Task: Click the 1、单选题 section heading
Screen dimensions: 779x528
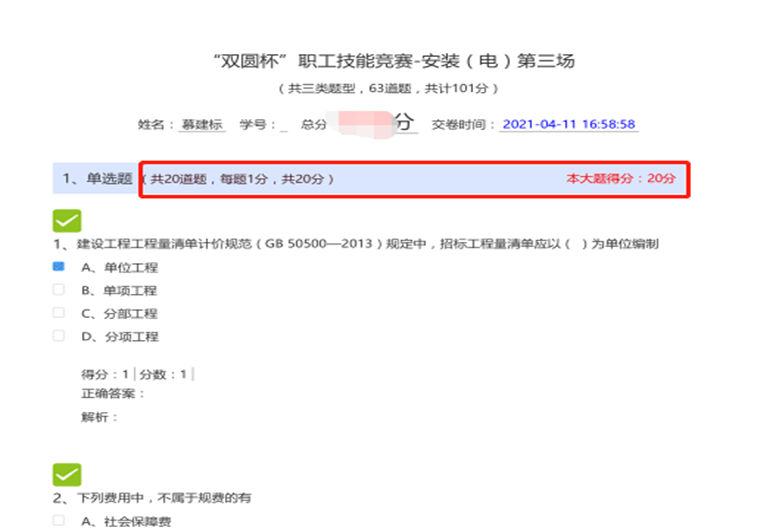Action: pyautogui.click(x=97, y=179)
